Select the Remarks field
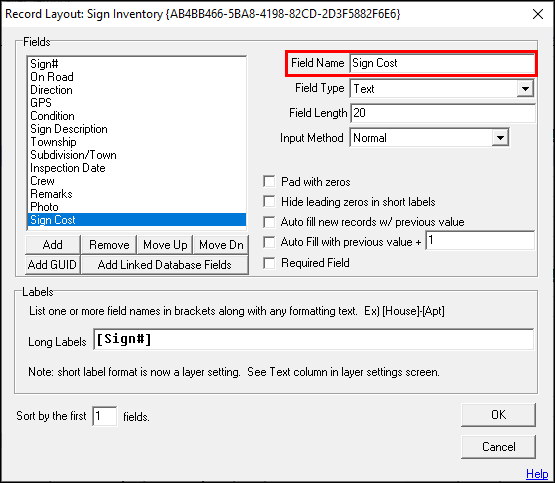This screenshot has width=555, height=483. coord(137,194)
